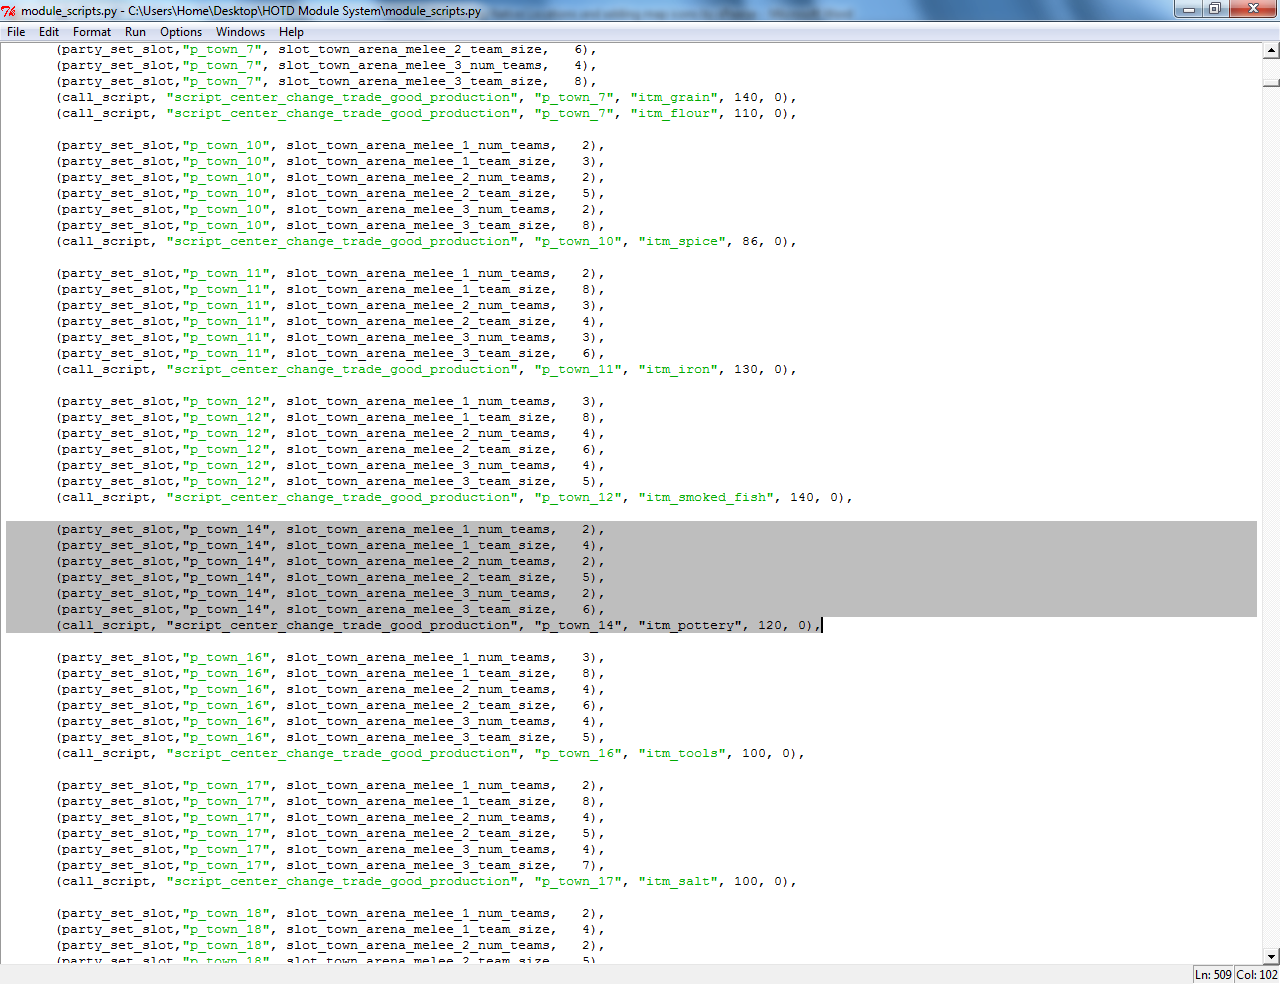Click "p_town_14" in the highlighted call_script line

coord(578,626)
